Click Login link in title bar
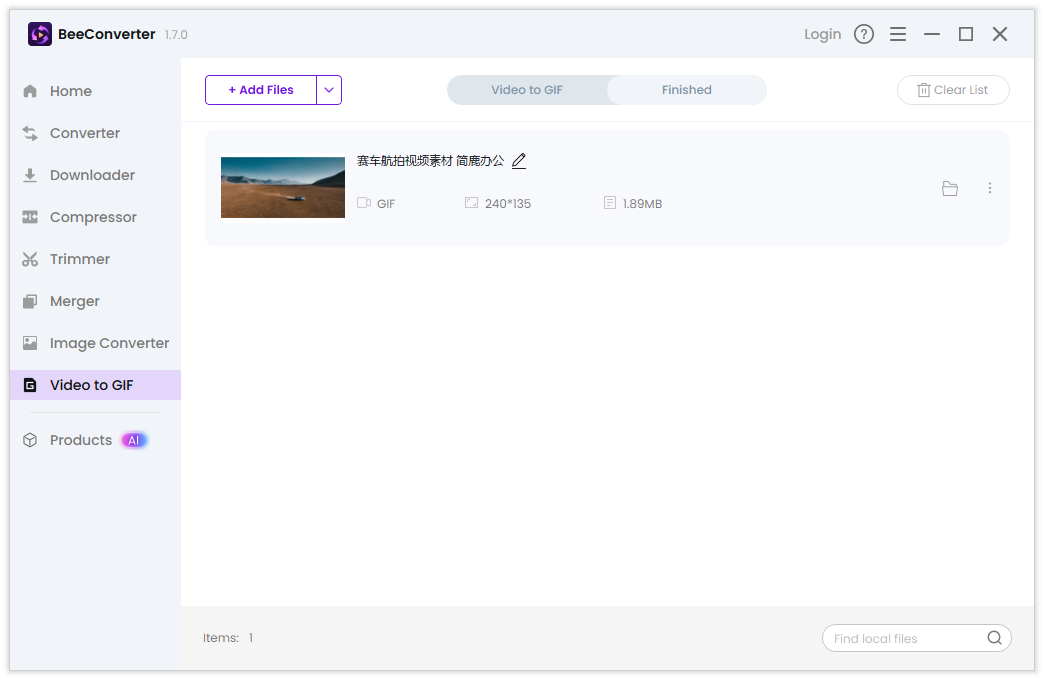1044x680 pixels. coord(822,34)
